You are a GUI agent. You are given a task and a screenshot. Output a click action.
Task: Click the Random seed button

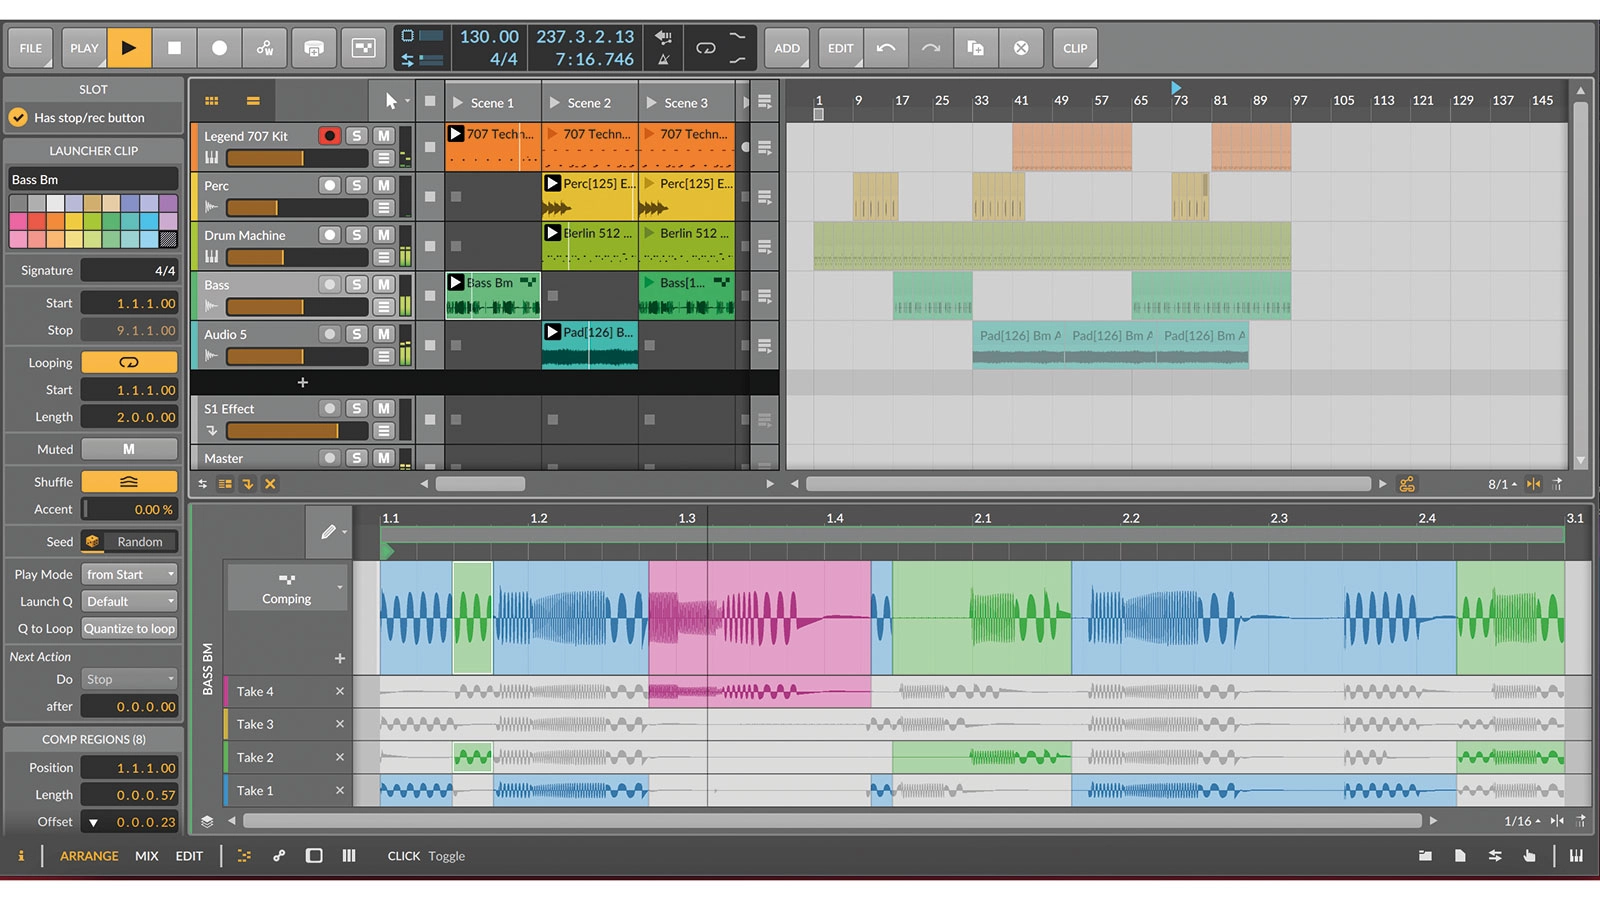[x=139, y=542]
